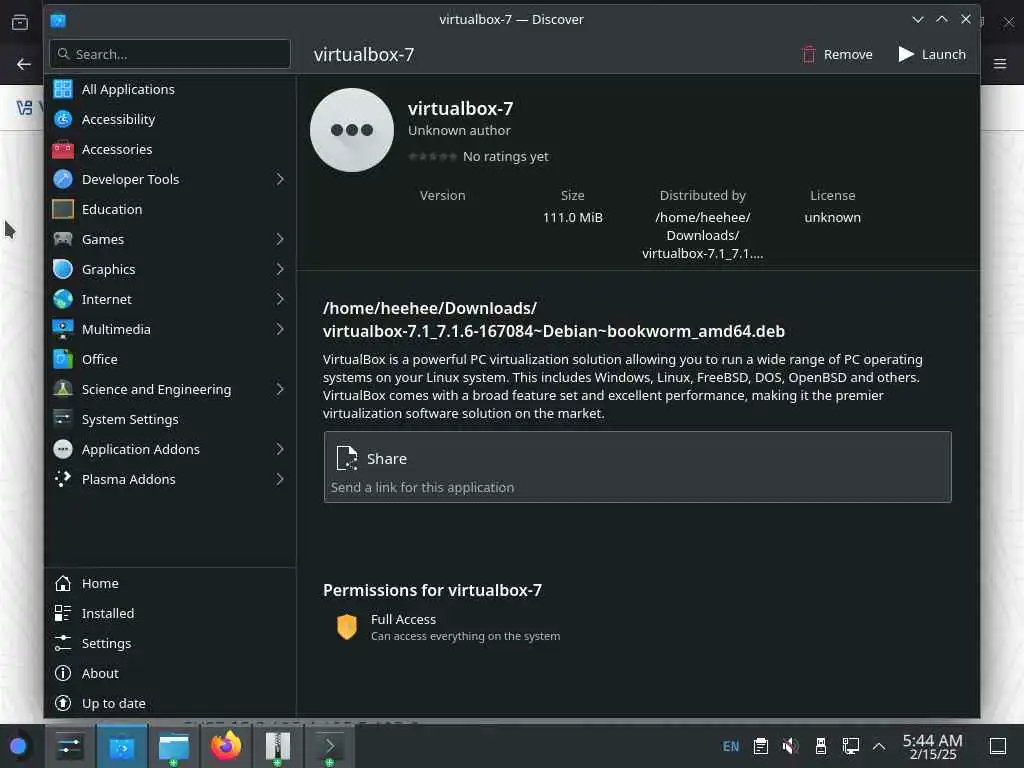Click the Office category icon
The image size is (1024, 768).
(63, 359)
